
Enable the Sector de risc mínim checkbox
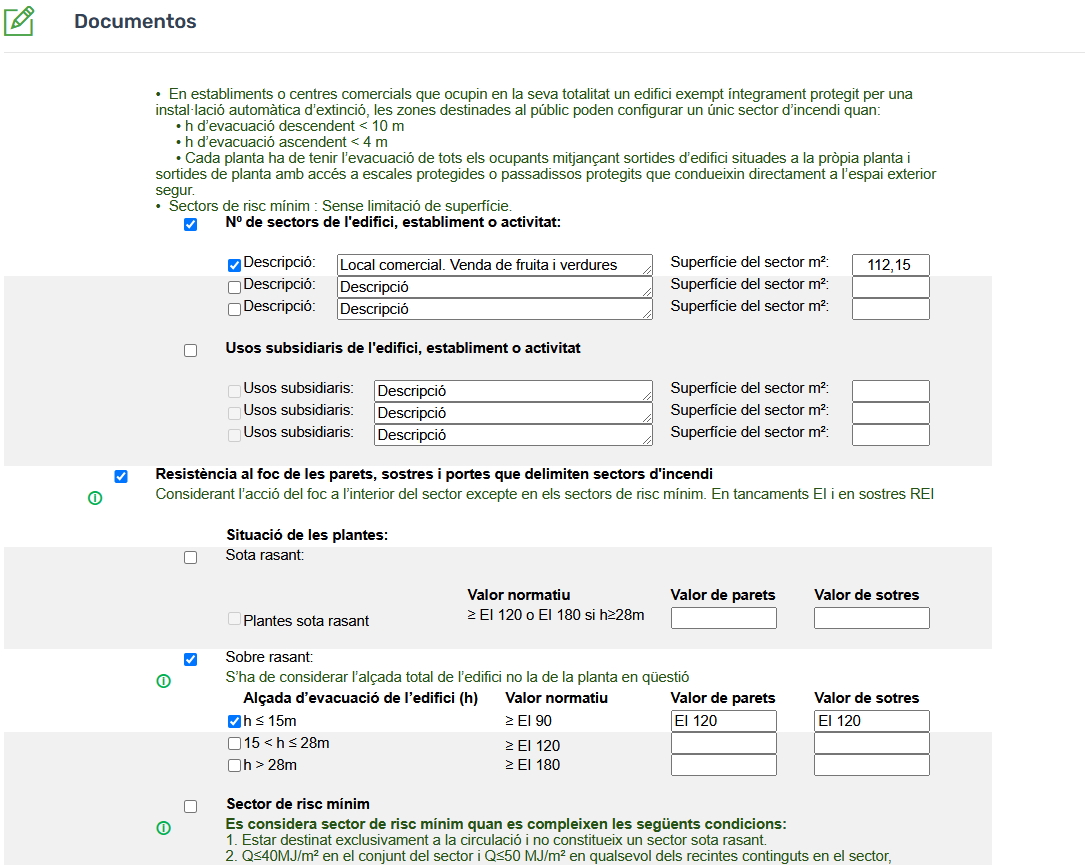[x=191, y=806]
